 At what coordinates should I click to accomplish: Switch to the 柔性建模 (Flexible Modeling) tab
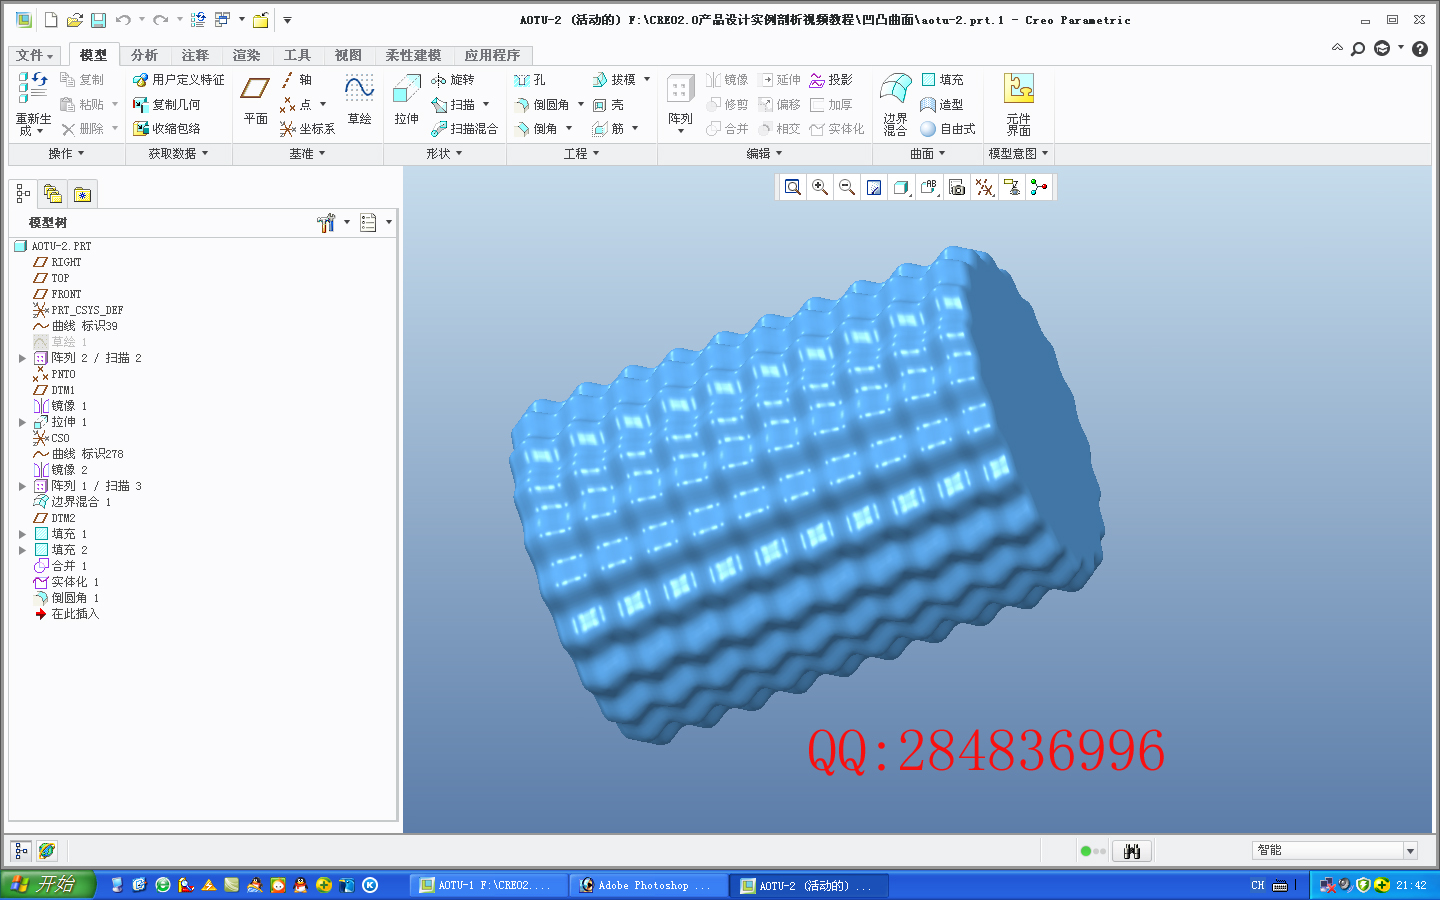tap(413, 56)
